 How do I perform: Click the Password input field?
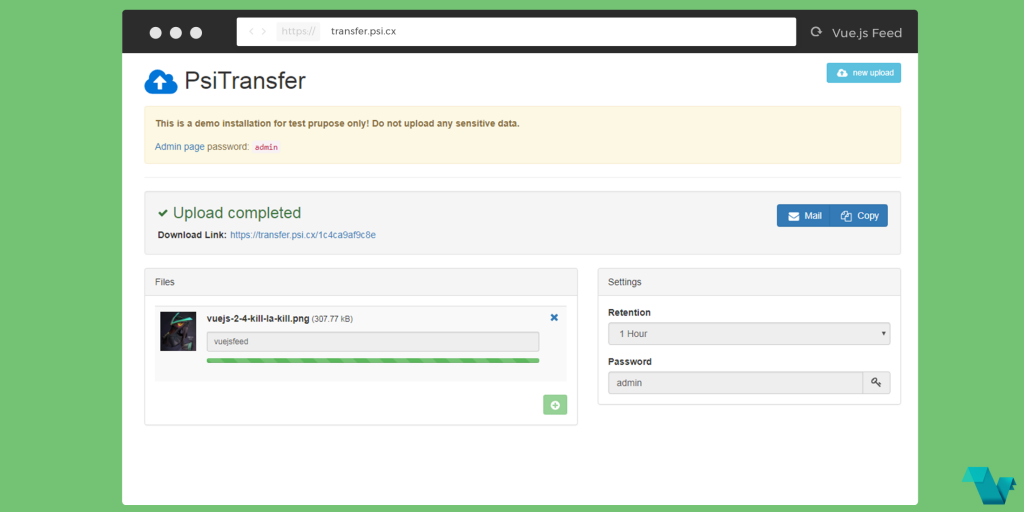pos(735,383)
